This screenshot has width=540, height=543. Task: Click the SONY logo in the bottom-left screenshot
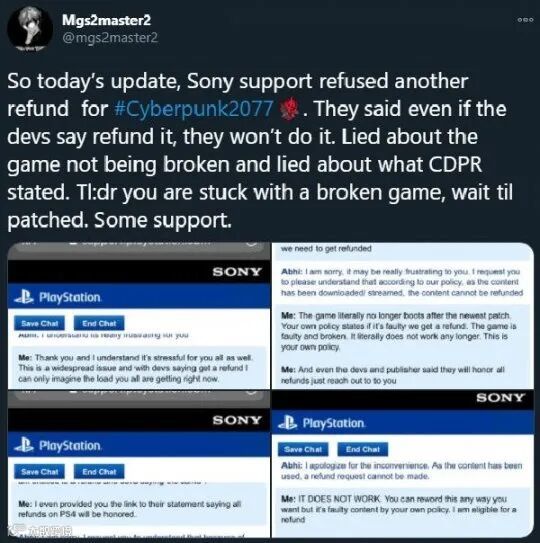(237, 420)
